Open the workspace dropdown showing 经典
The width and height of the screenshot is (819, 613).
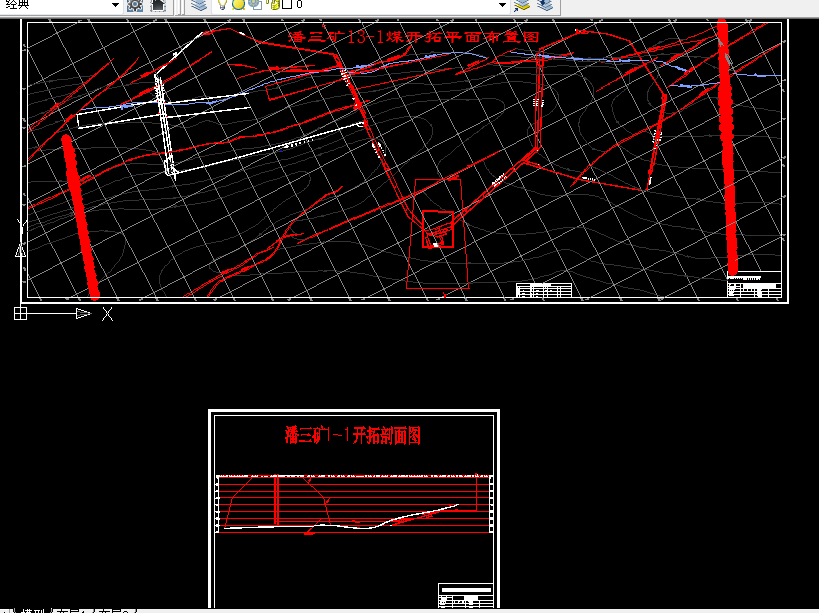point(61,5)
